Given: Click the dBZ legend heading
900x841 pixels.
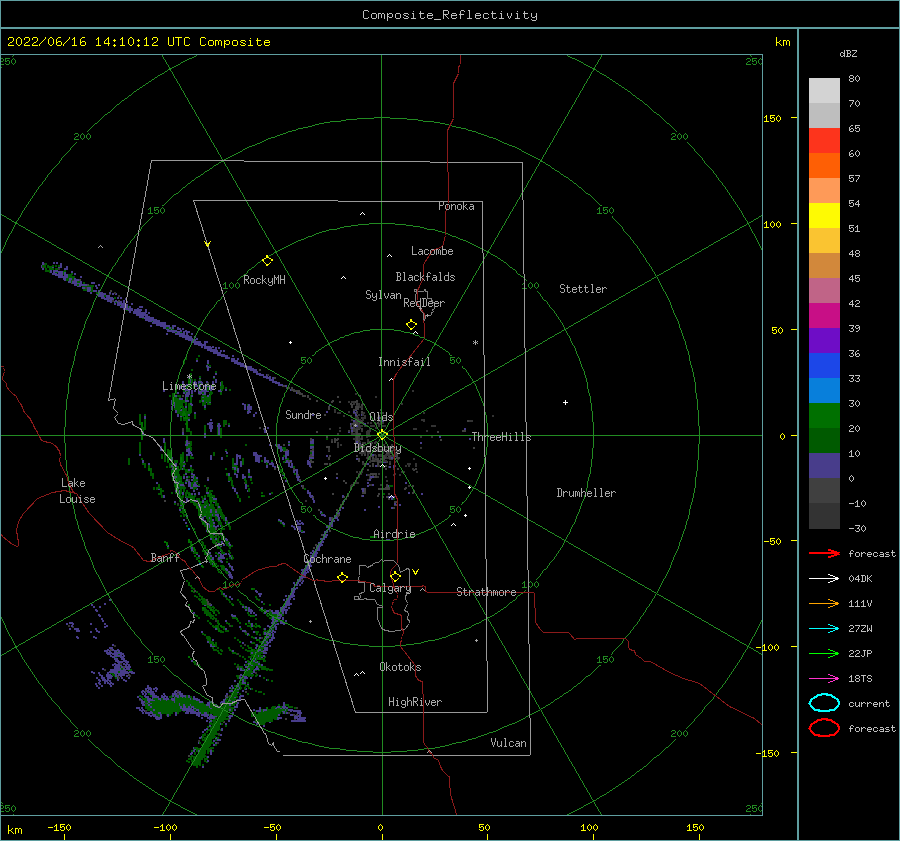Looking at the screenshot, I should click(848, 53).
